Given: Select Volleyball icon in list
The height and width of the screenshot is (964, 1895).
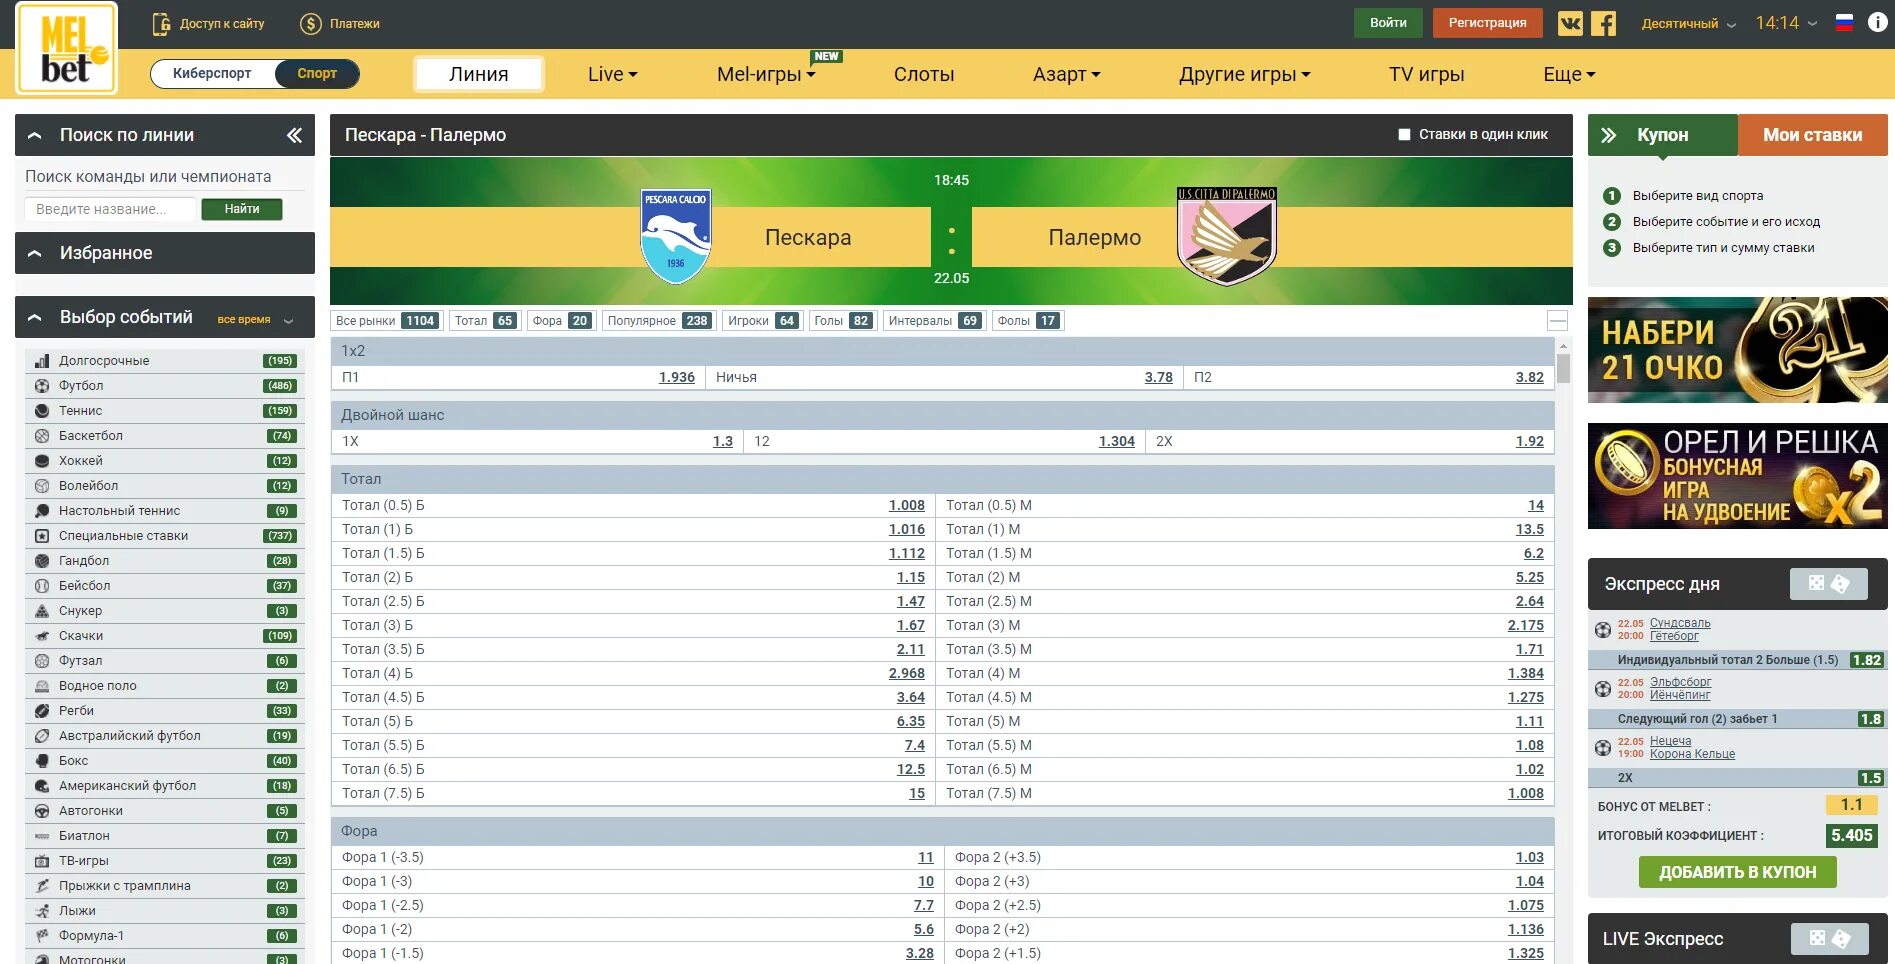Looking at the screenshot, I should click(x=42, y=486).
